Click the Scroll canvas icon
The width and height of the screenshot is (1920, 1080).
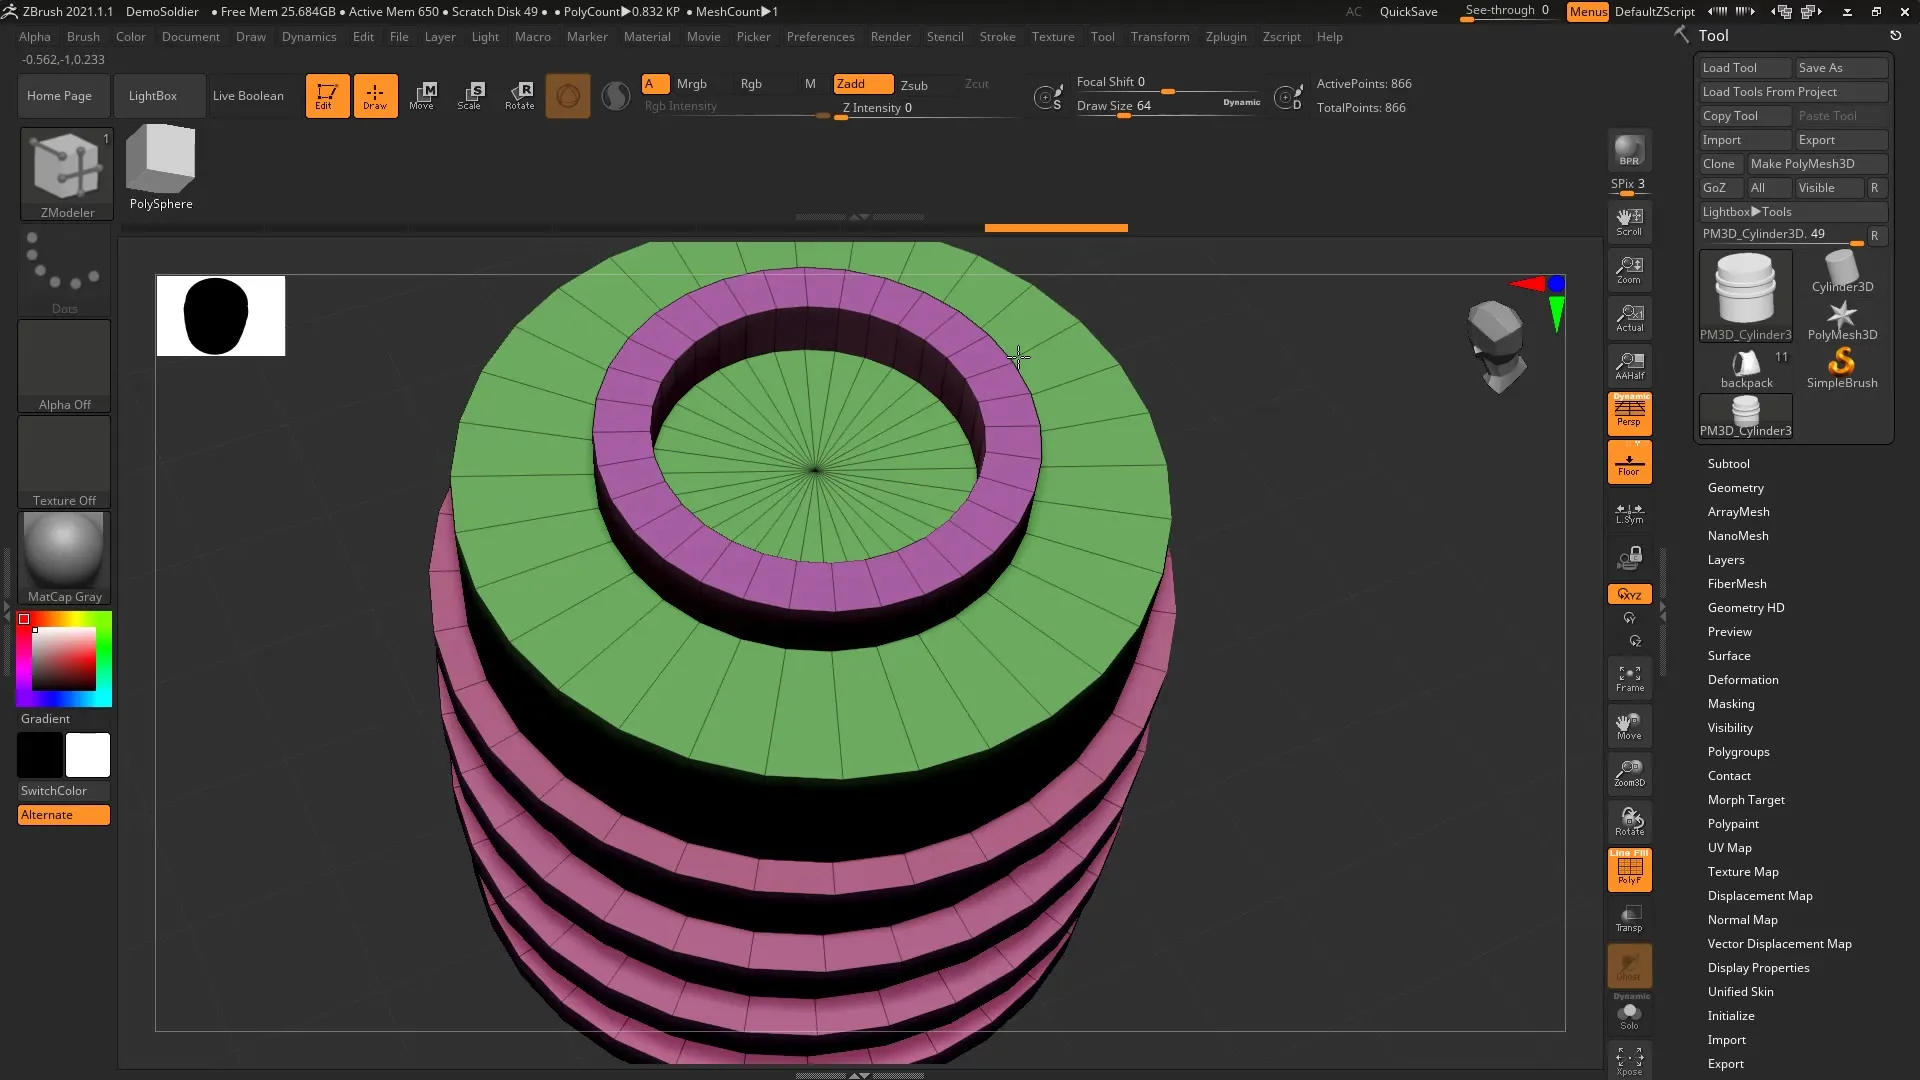[x=1629, y=222]
